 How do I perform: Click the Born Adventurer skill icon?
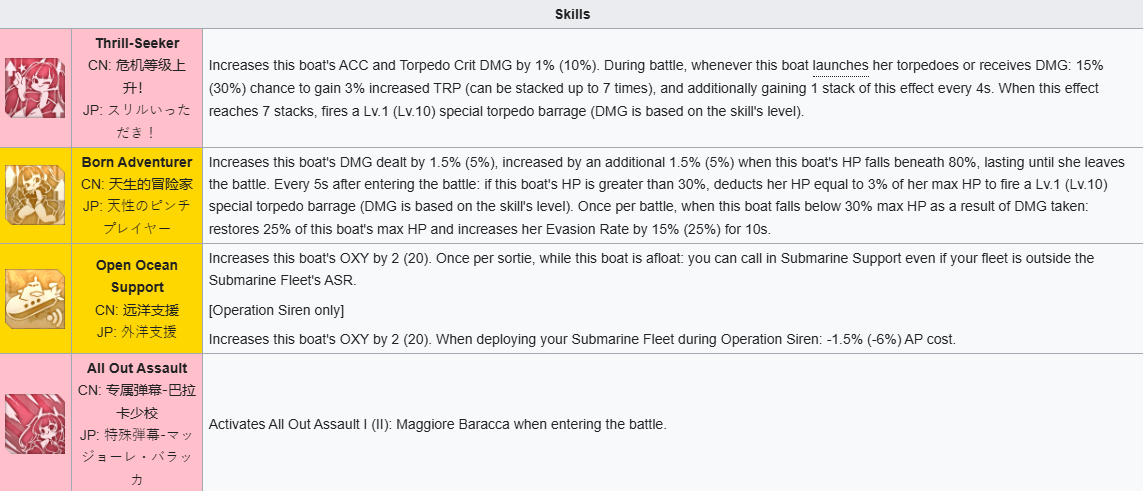[x=35, y=195]
